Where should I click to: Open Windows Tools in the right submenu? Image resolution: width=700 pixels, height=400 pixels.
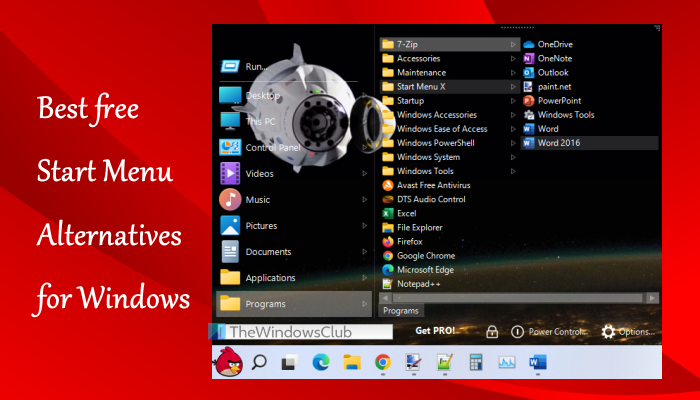(590, 115)
